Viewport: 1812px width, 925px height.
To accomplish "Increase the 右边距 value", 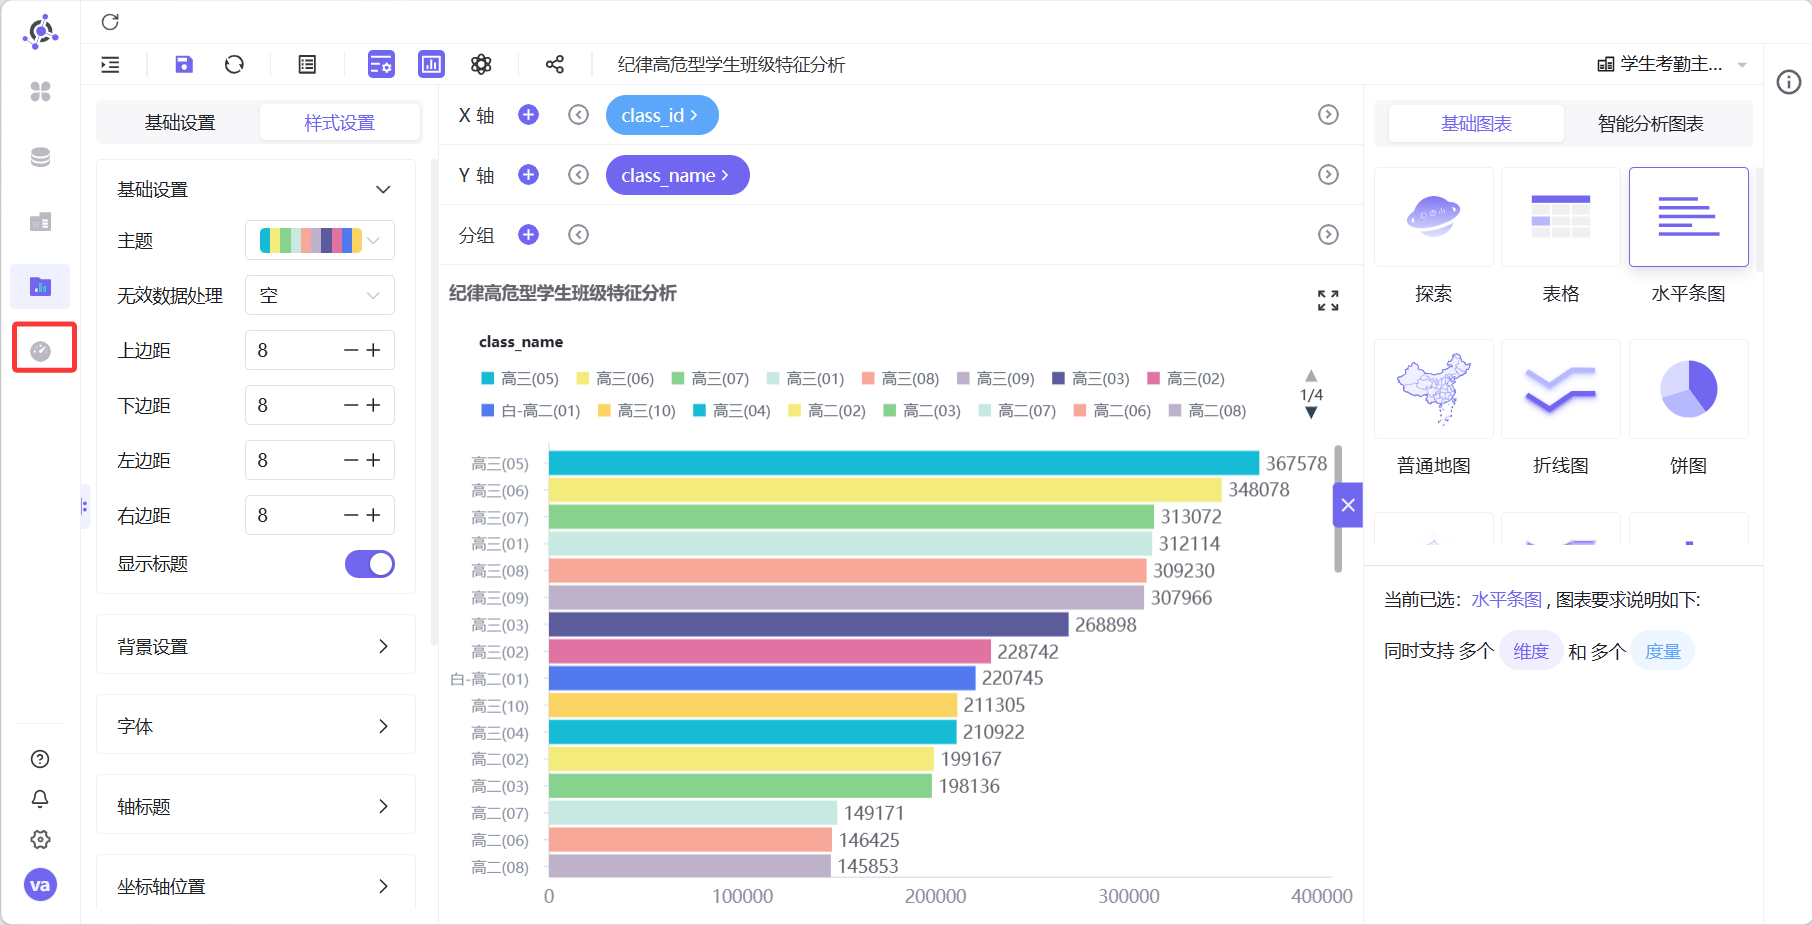I will pos(374,515).
